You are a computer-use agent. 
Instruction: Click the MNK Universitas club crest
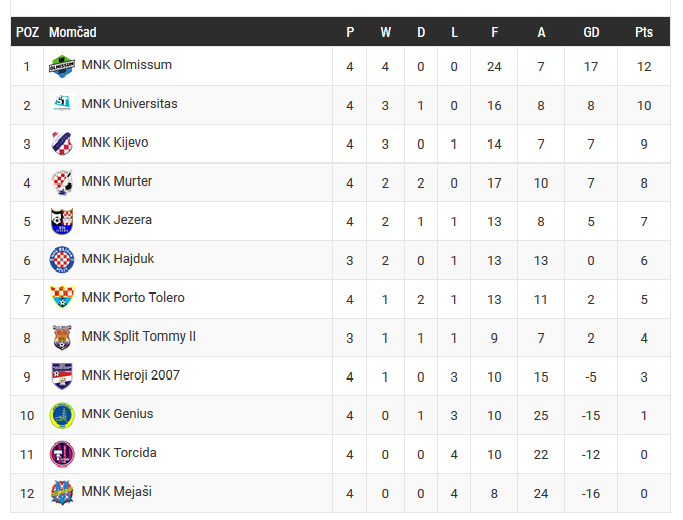coord(62,104)
